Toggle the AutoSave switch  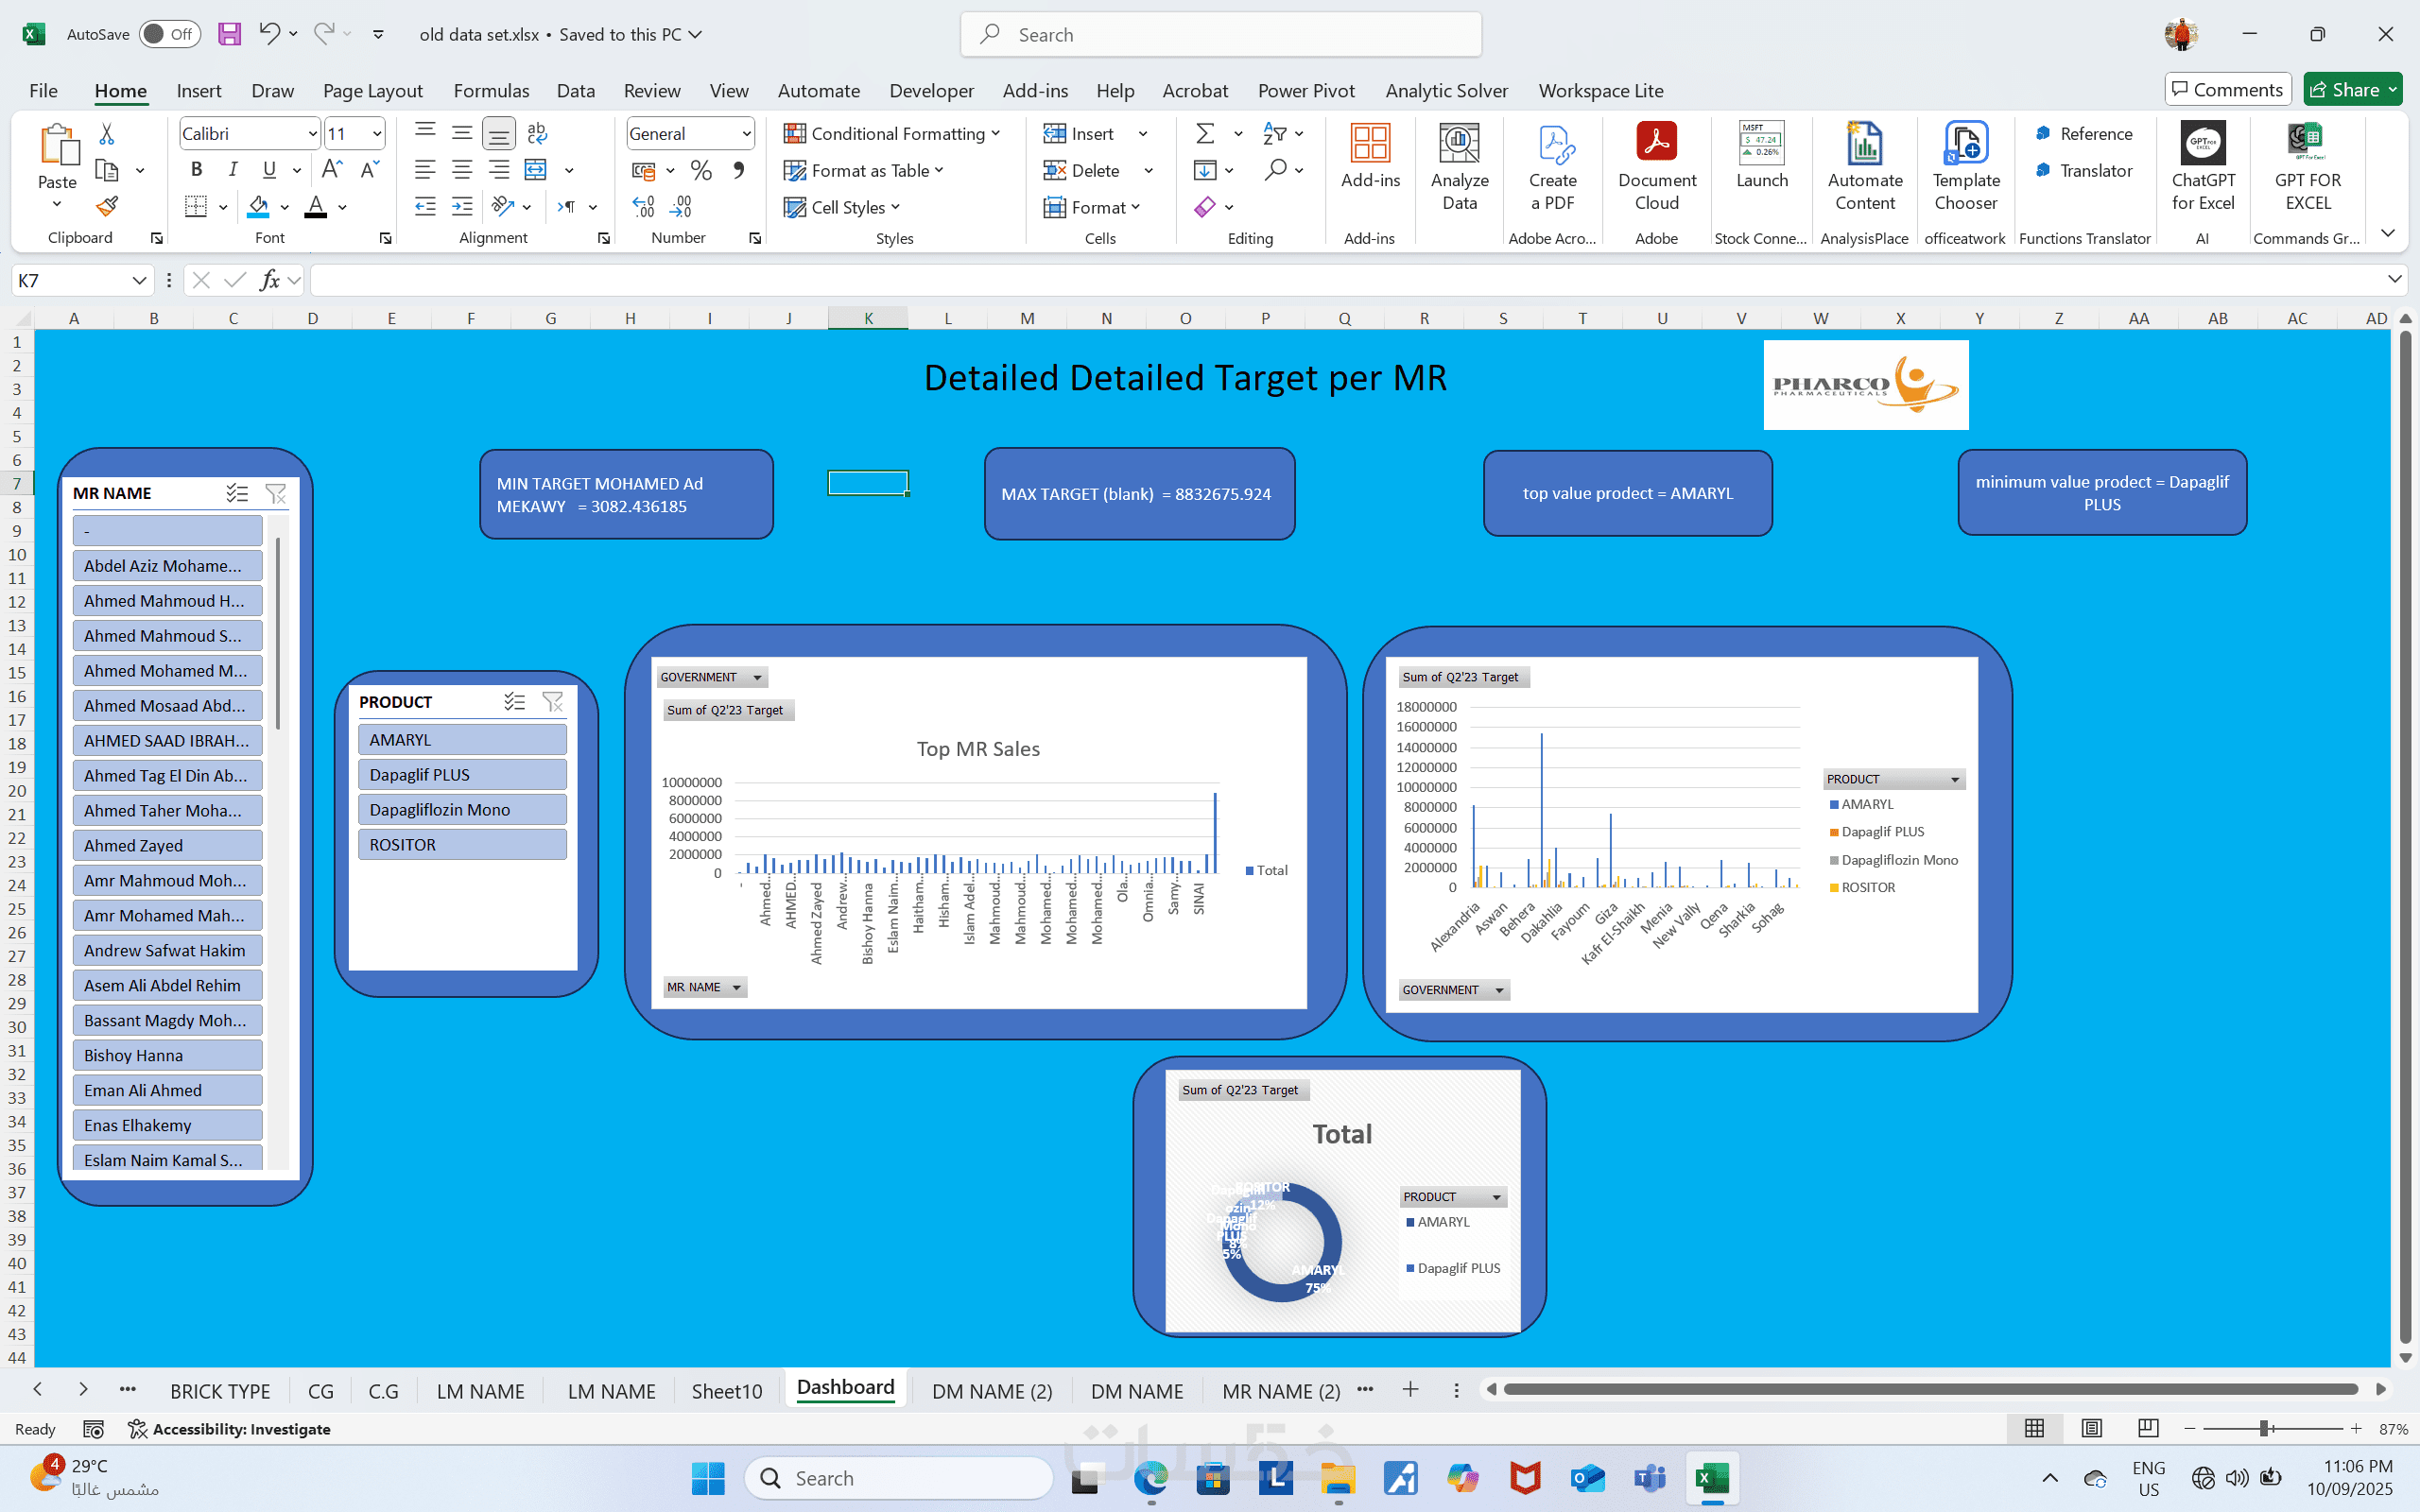(x=168, y=34)
